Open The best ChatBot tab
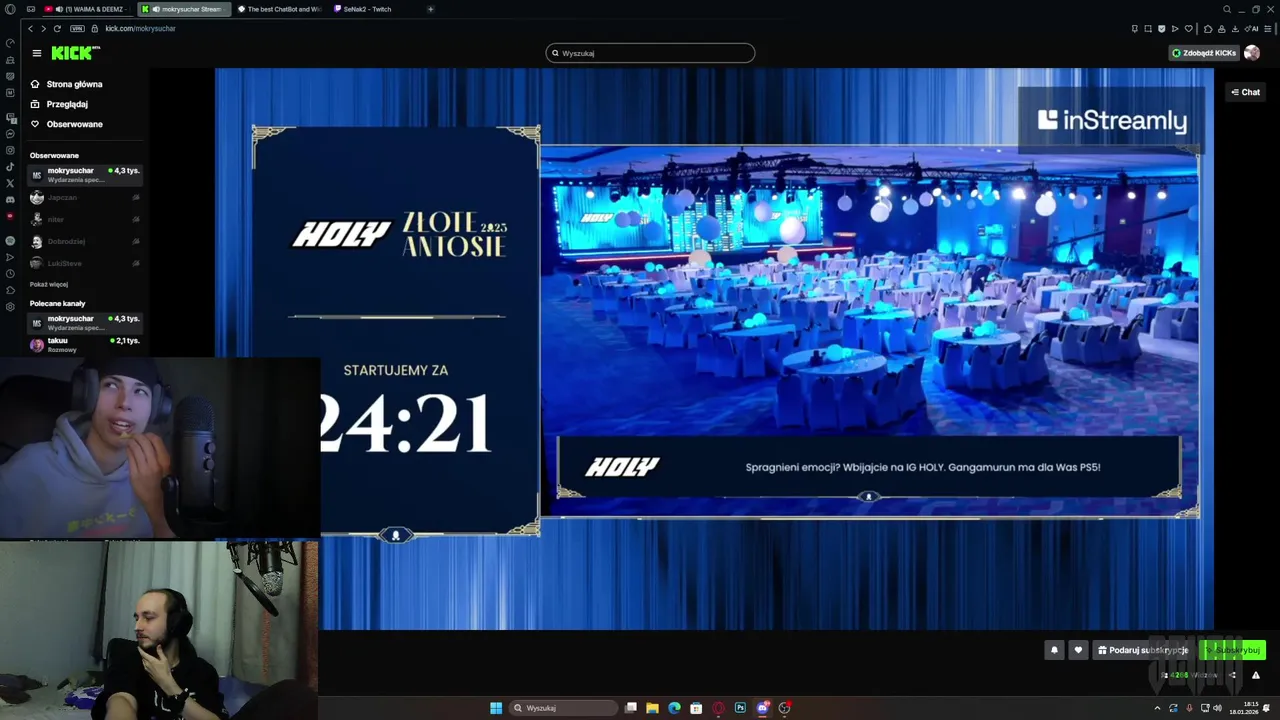Screen dimensions: 1280x720 280,9
